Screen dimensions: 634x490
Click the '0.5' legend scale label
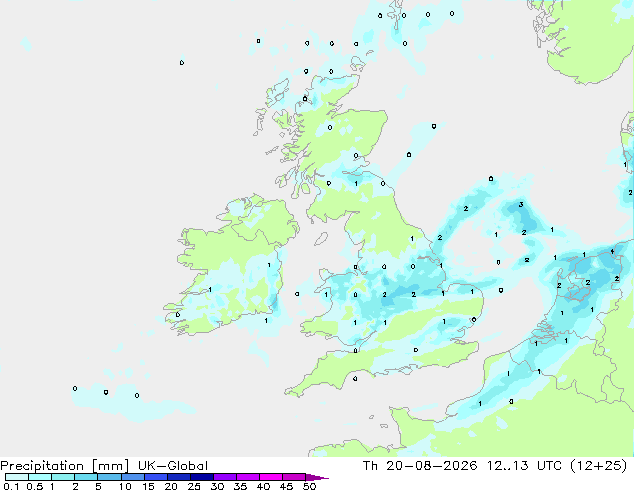pos(35,486)
